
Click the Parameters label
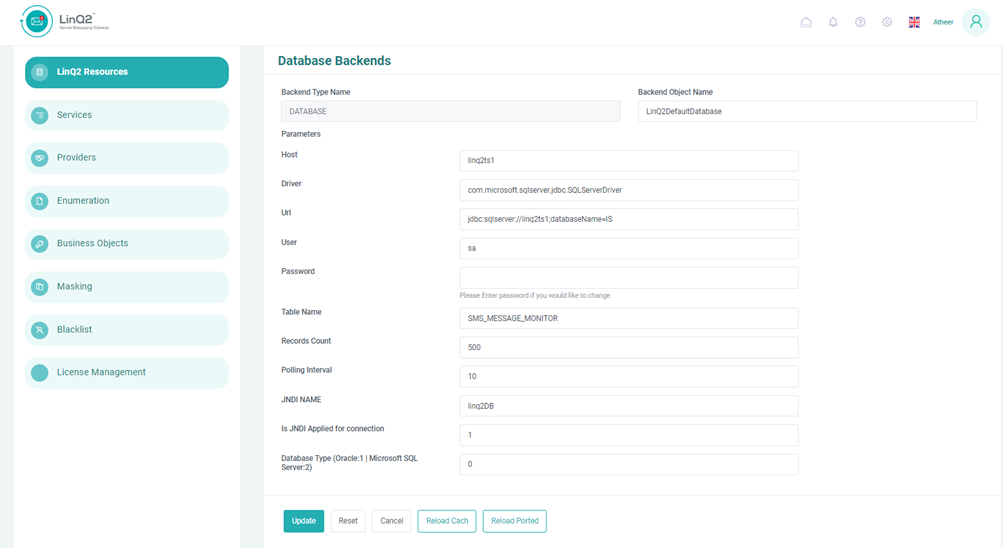tap(301, 134)
